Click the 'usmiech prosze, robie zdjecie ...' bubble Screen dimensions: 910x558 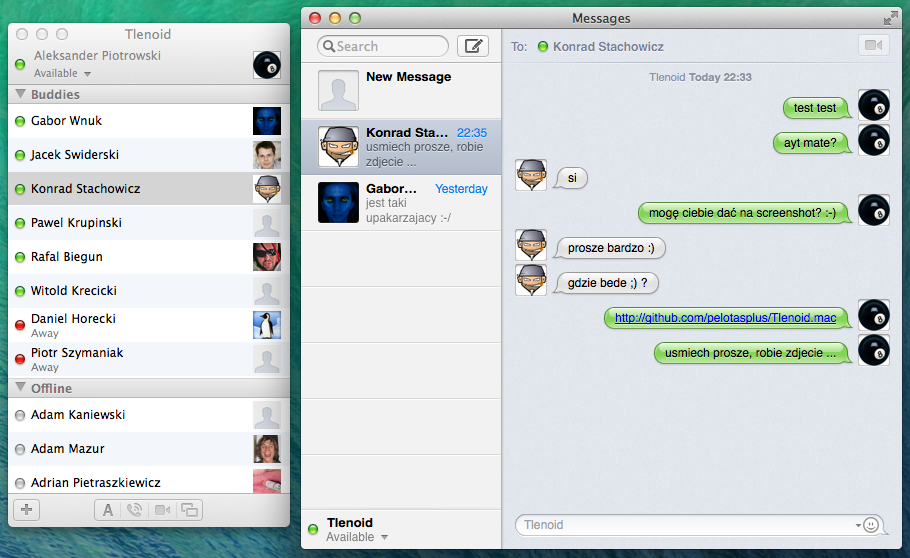point(752,353)
